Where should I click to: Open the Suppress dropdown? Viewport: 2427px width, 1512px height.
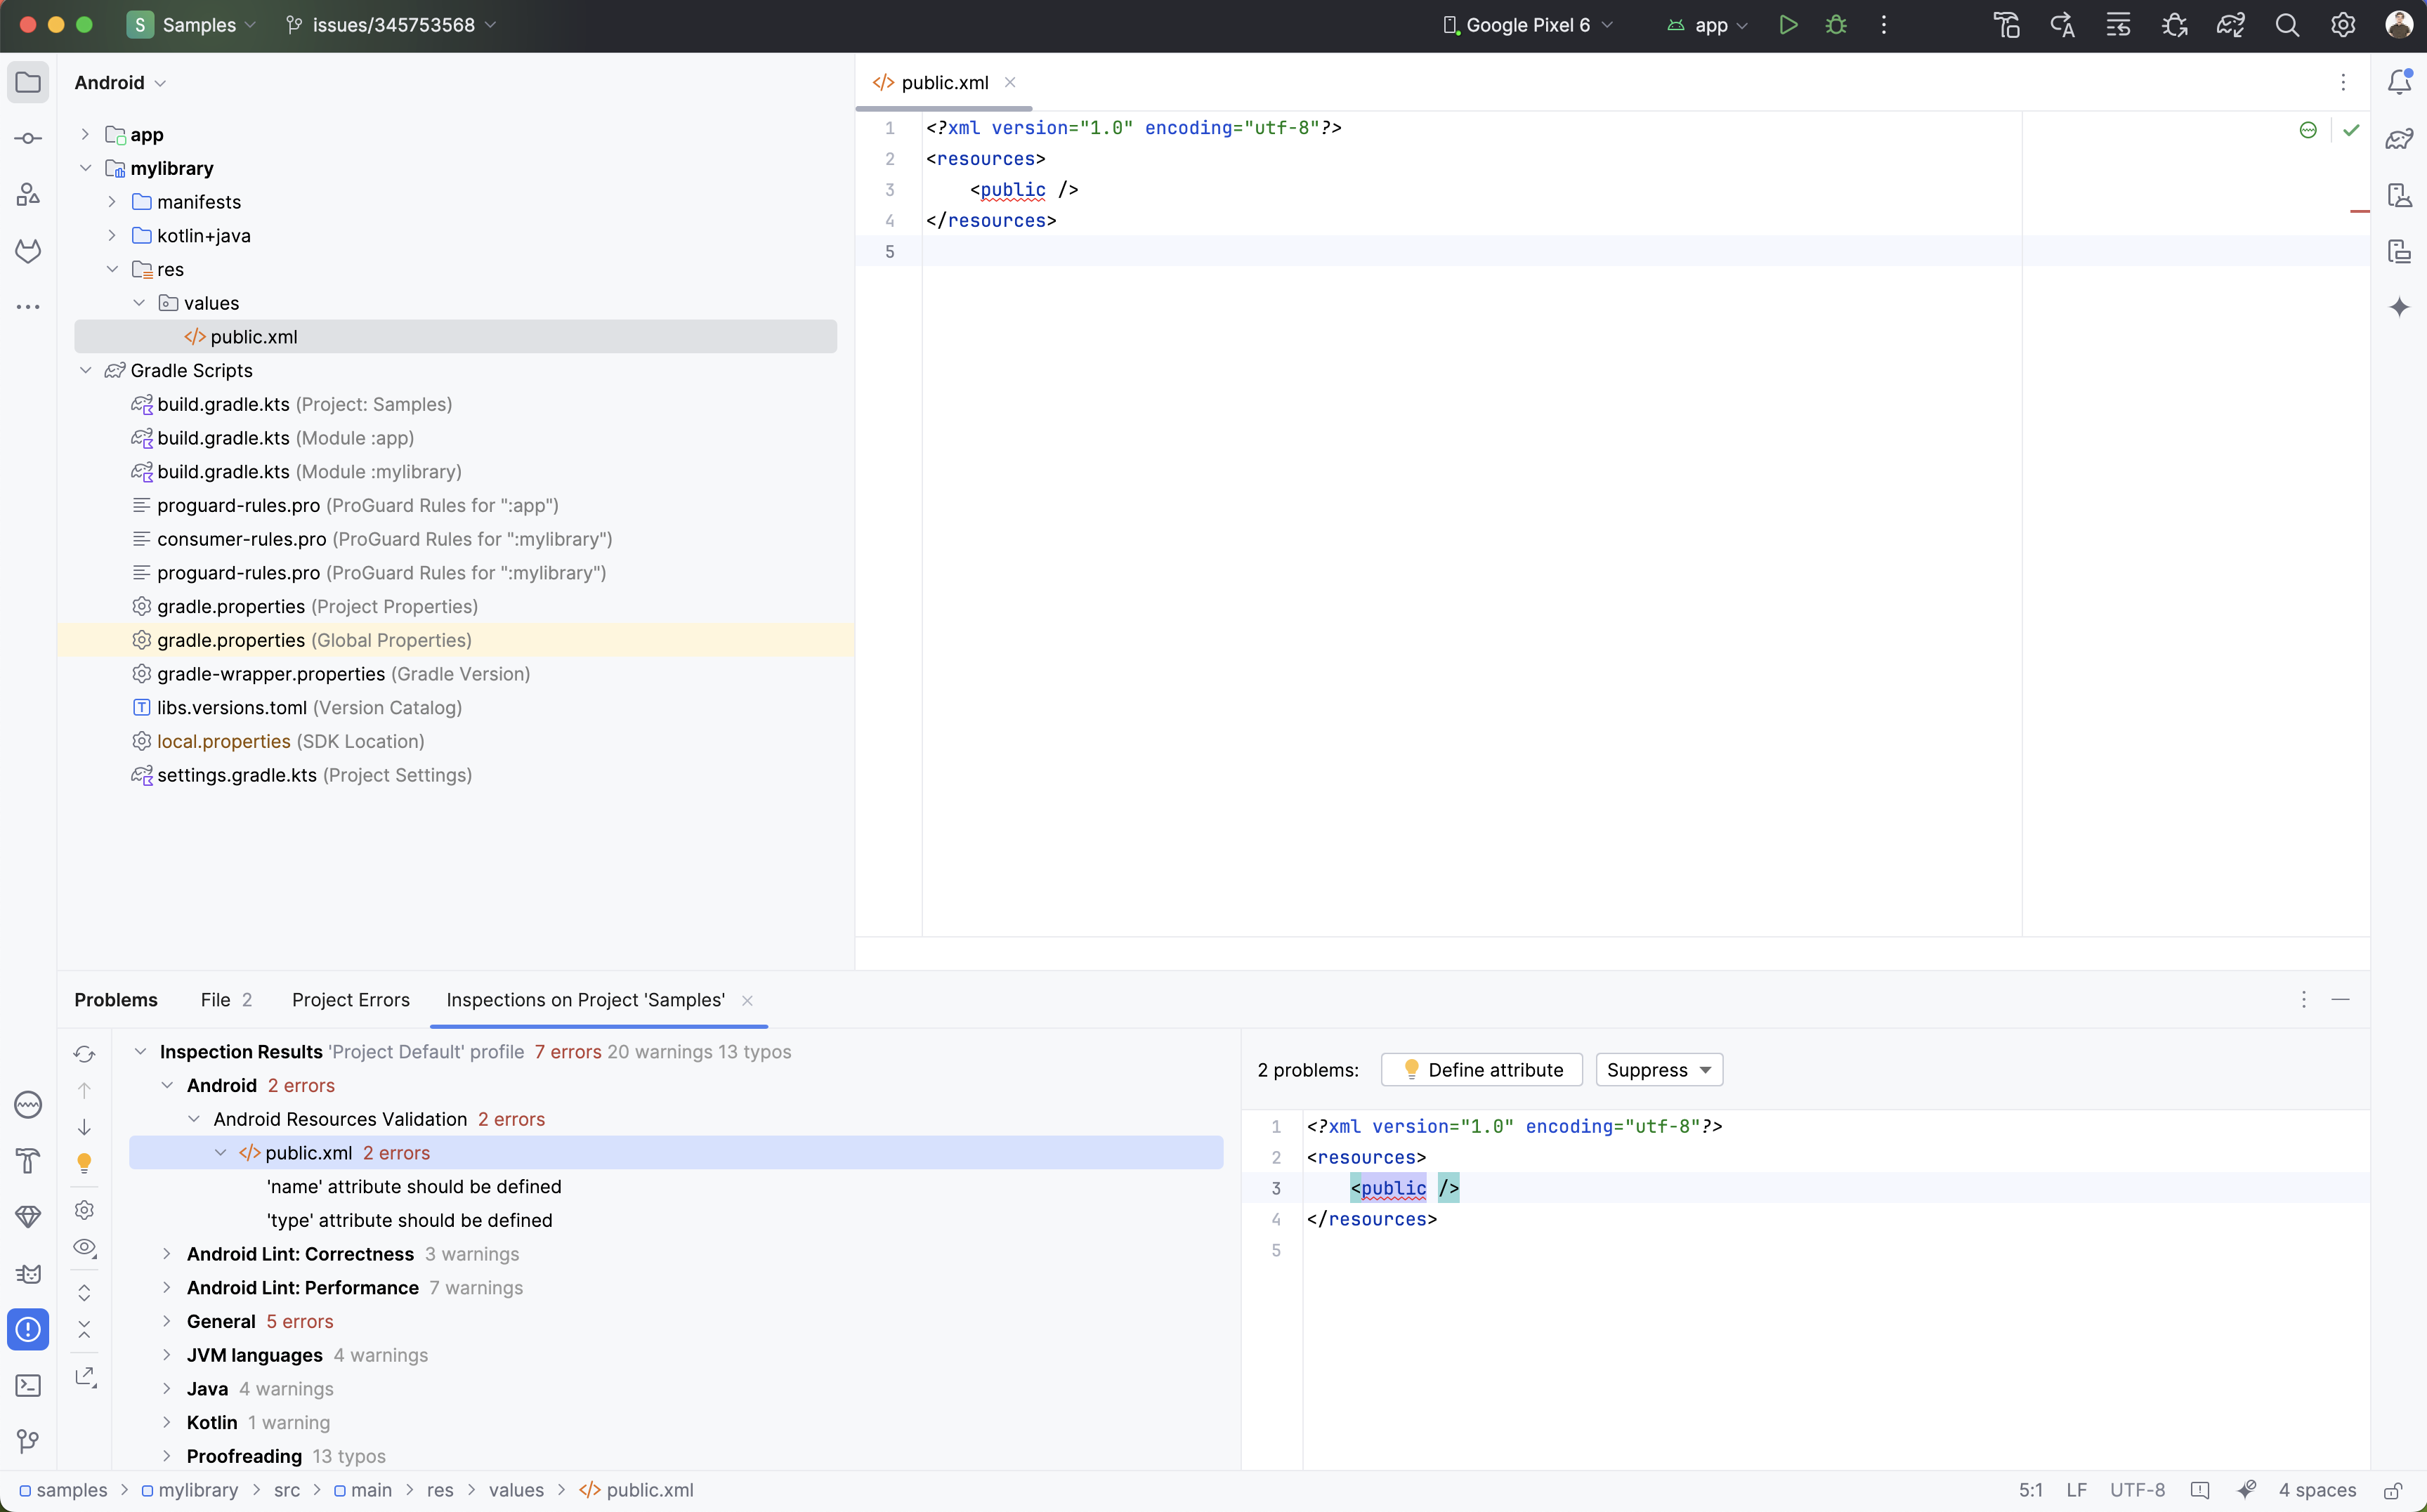[1658, 1069]
